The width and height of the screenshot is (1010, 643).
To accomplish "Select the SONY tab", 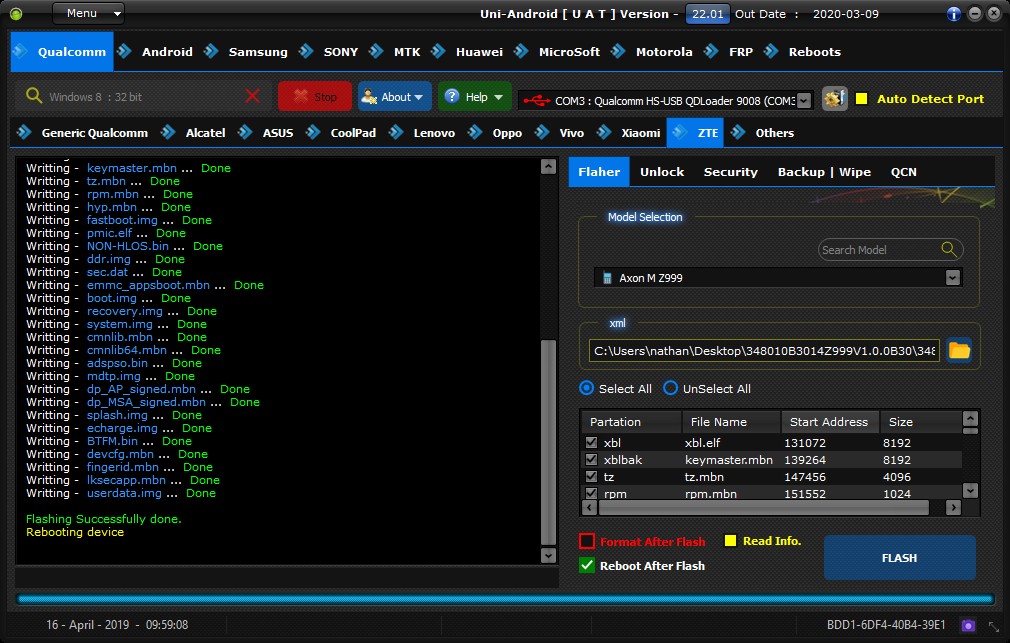I will tap(341, 52).
